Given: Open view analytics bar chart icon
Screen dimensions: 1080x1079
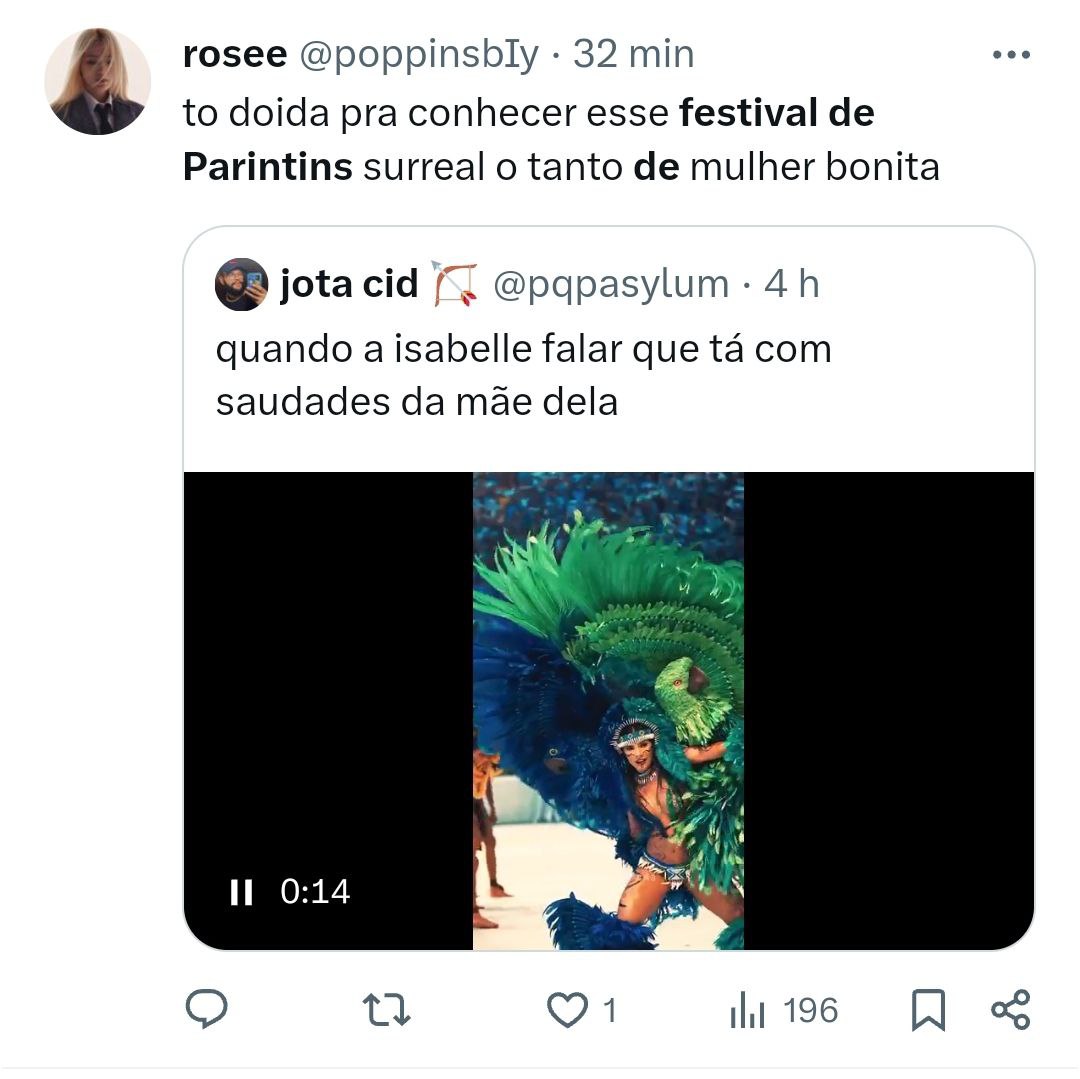Looking at the screenshot, I should [x=747, y=1010].
